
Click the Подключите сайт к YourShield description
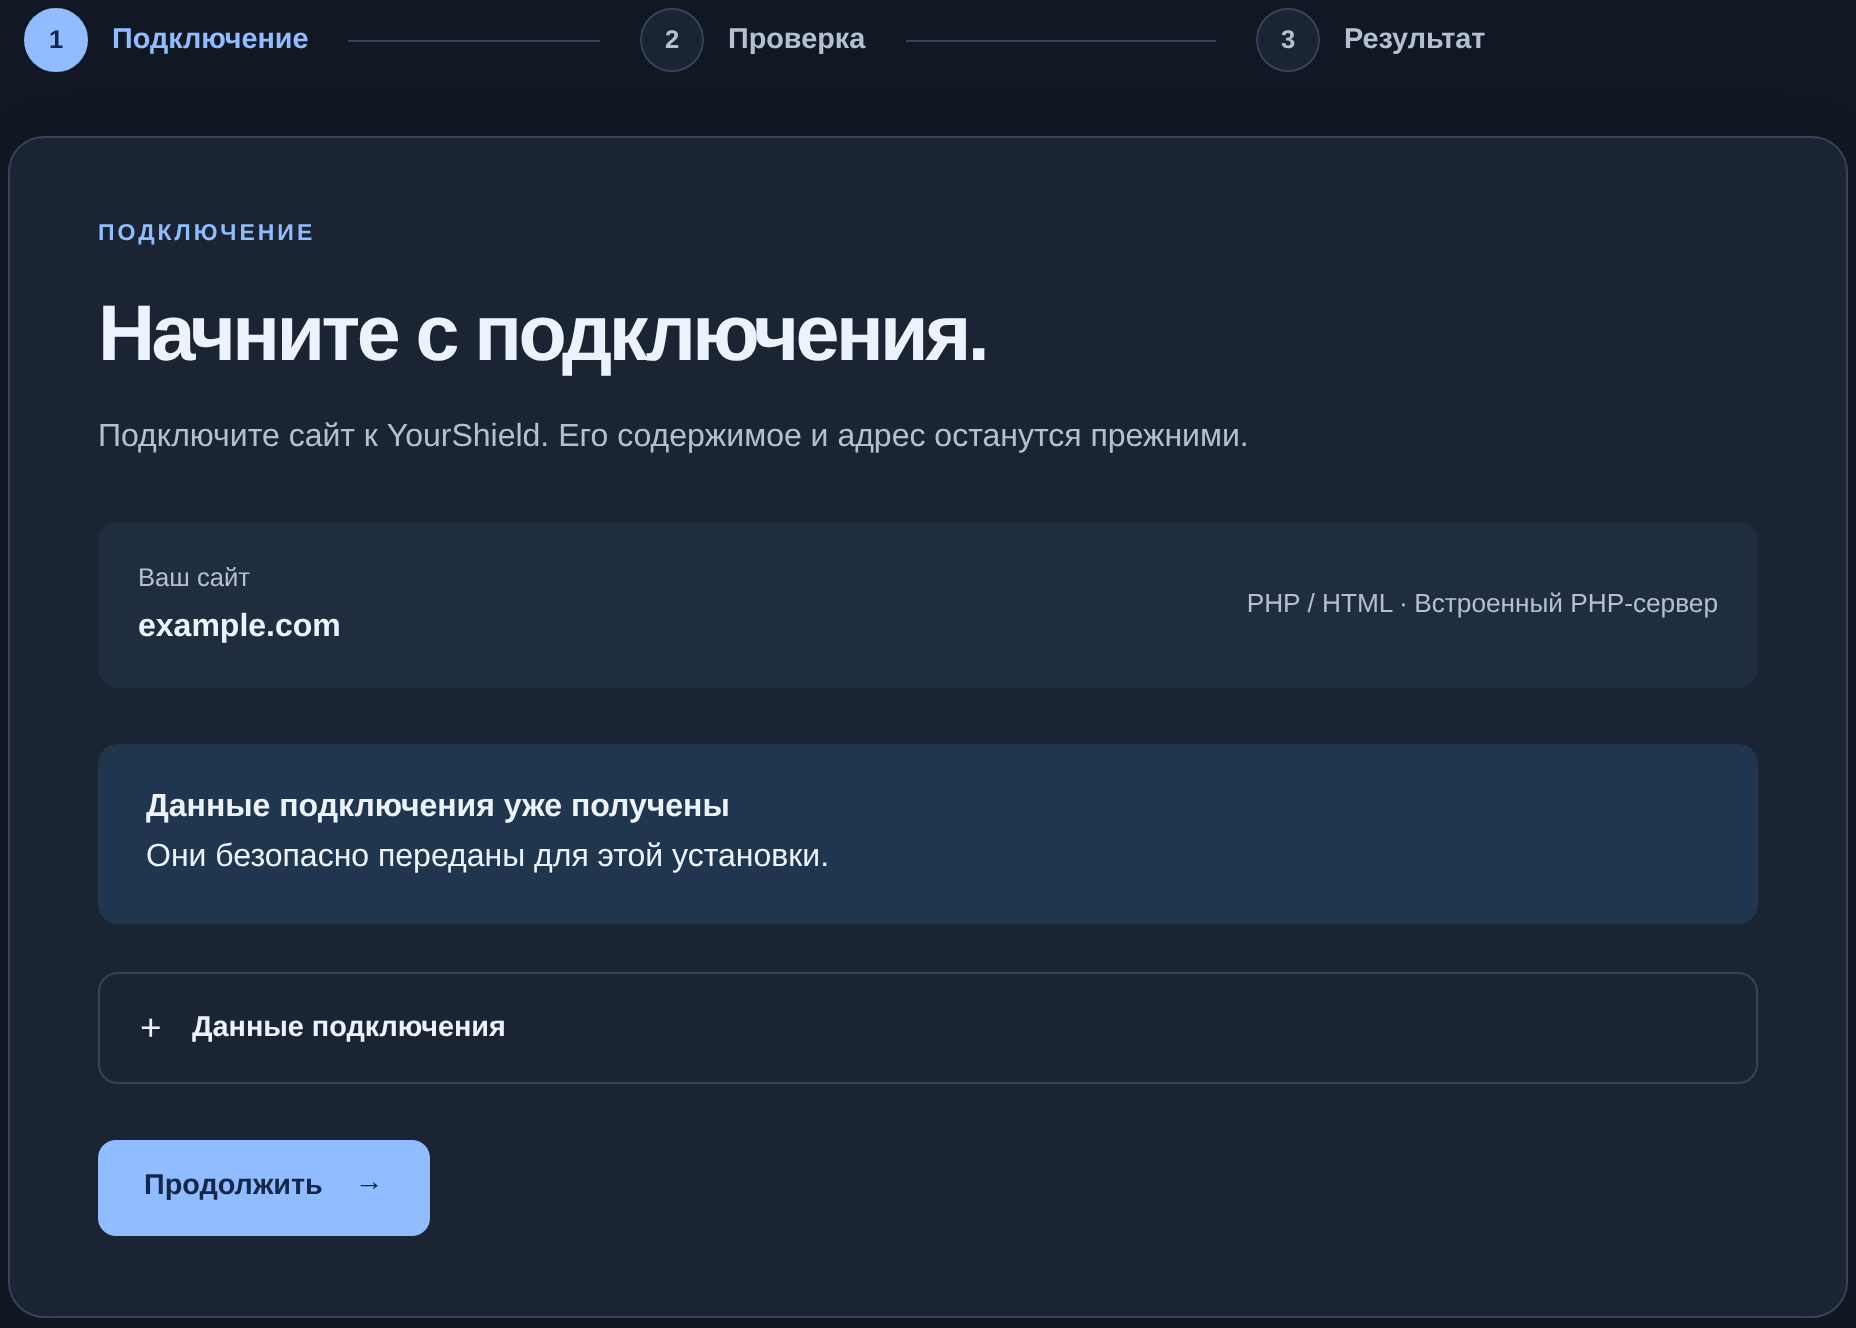(x=673, y=436)
